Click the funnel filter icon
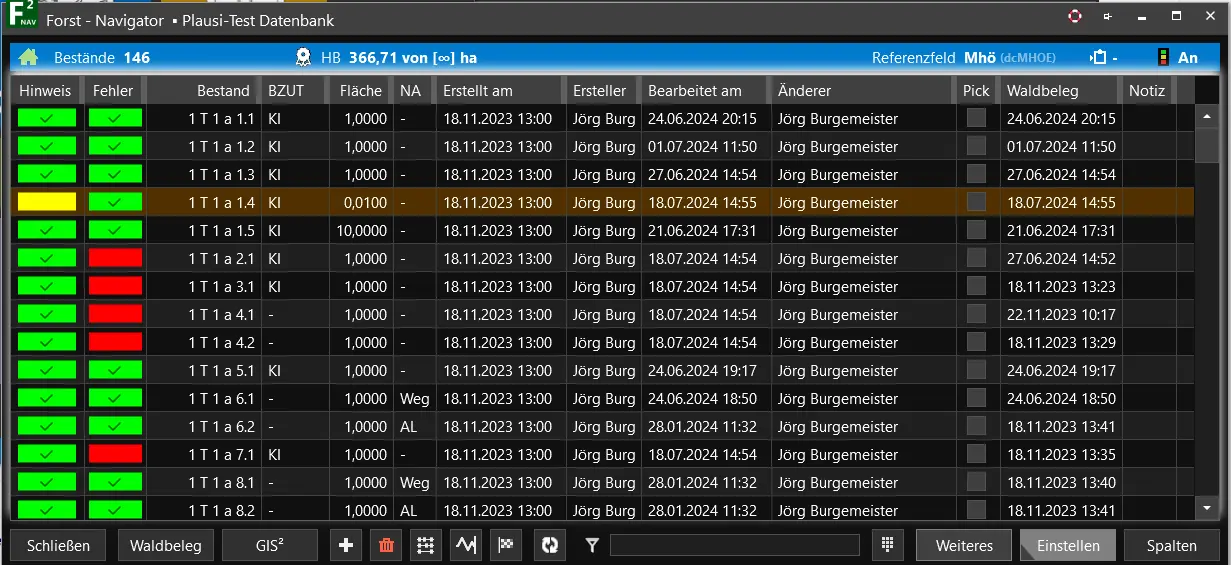1231x565 pixels. (592, 545)
